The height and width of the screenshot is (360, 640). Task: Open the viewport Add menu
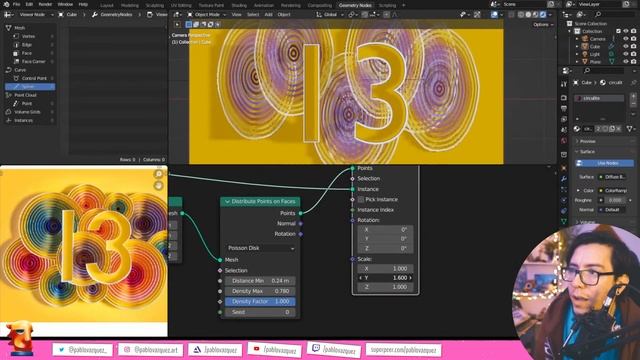pos(268,15)
